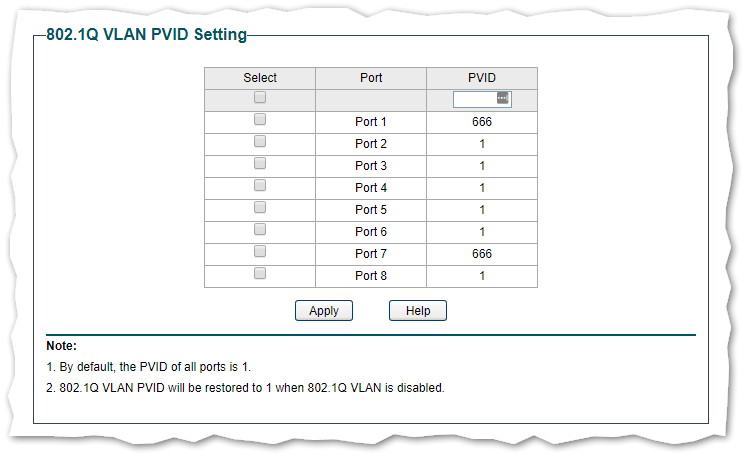Click Port 7 PVID value 666
Screen dimensions: 745x456
click(x=482, y=254)
